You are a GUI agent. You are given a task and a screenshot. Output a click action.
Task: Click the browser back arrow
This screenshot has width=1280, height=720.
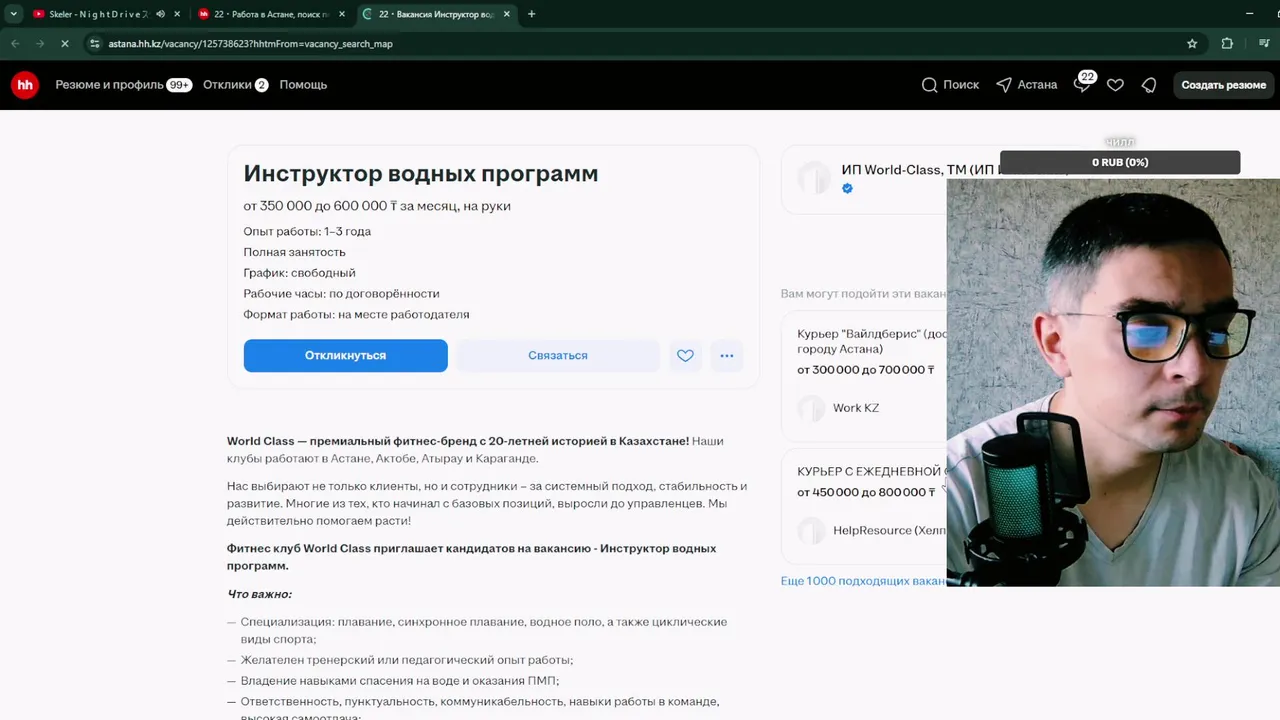point(15,44)
